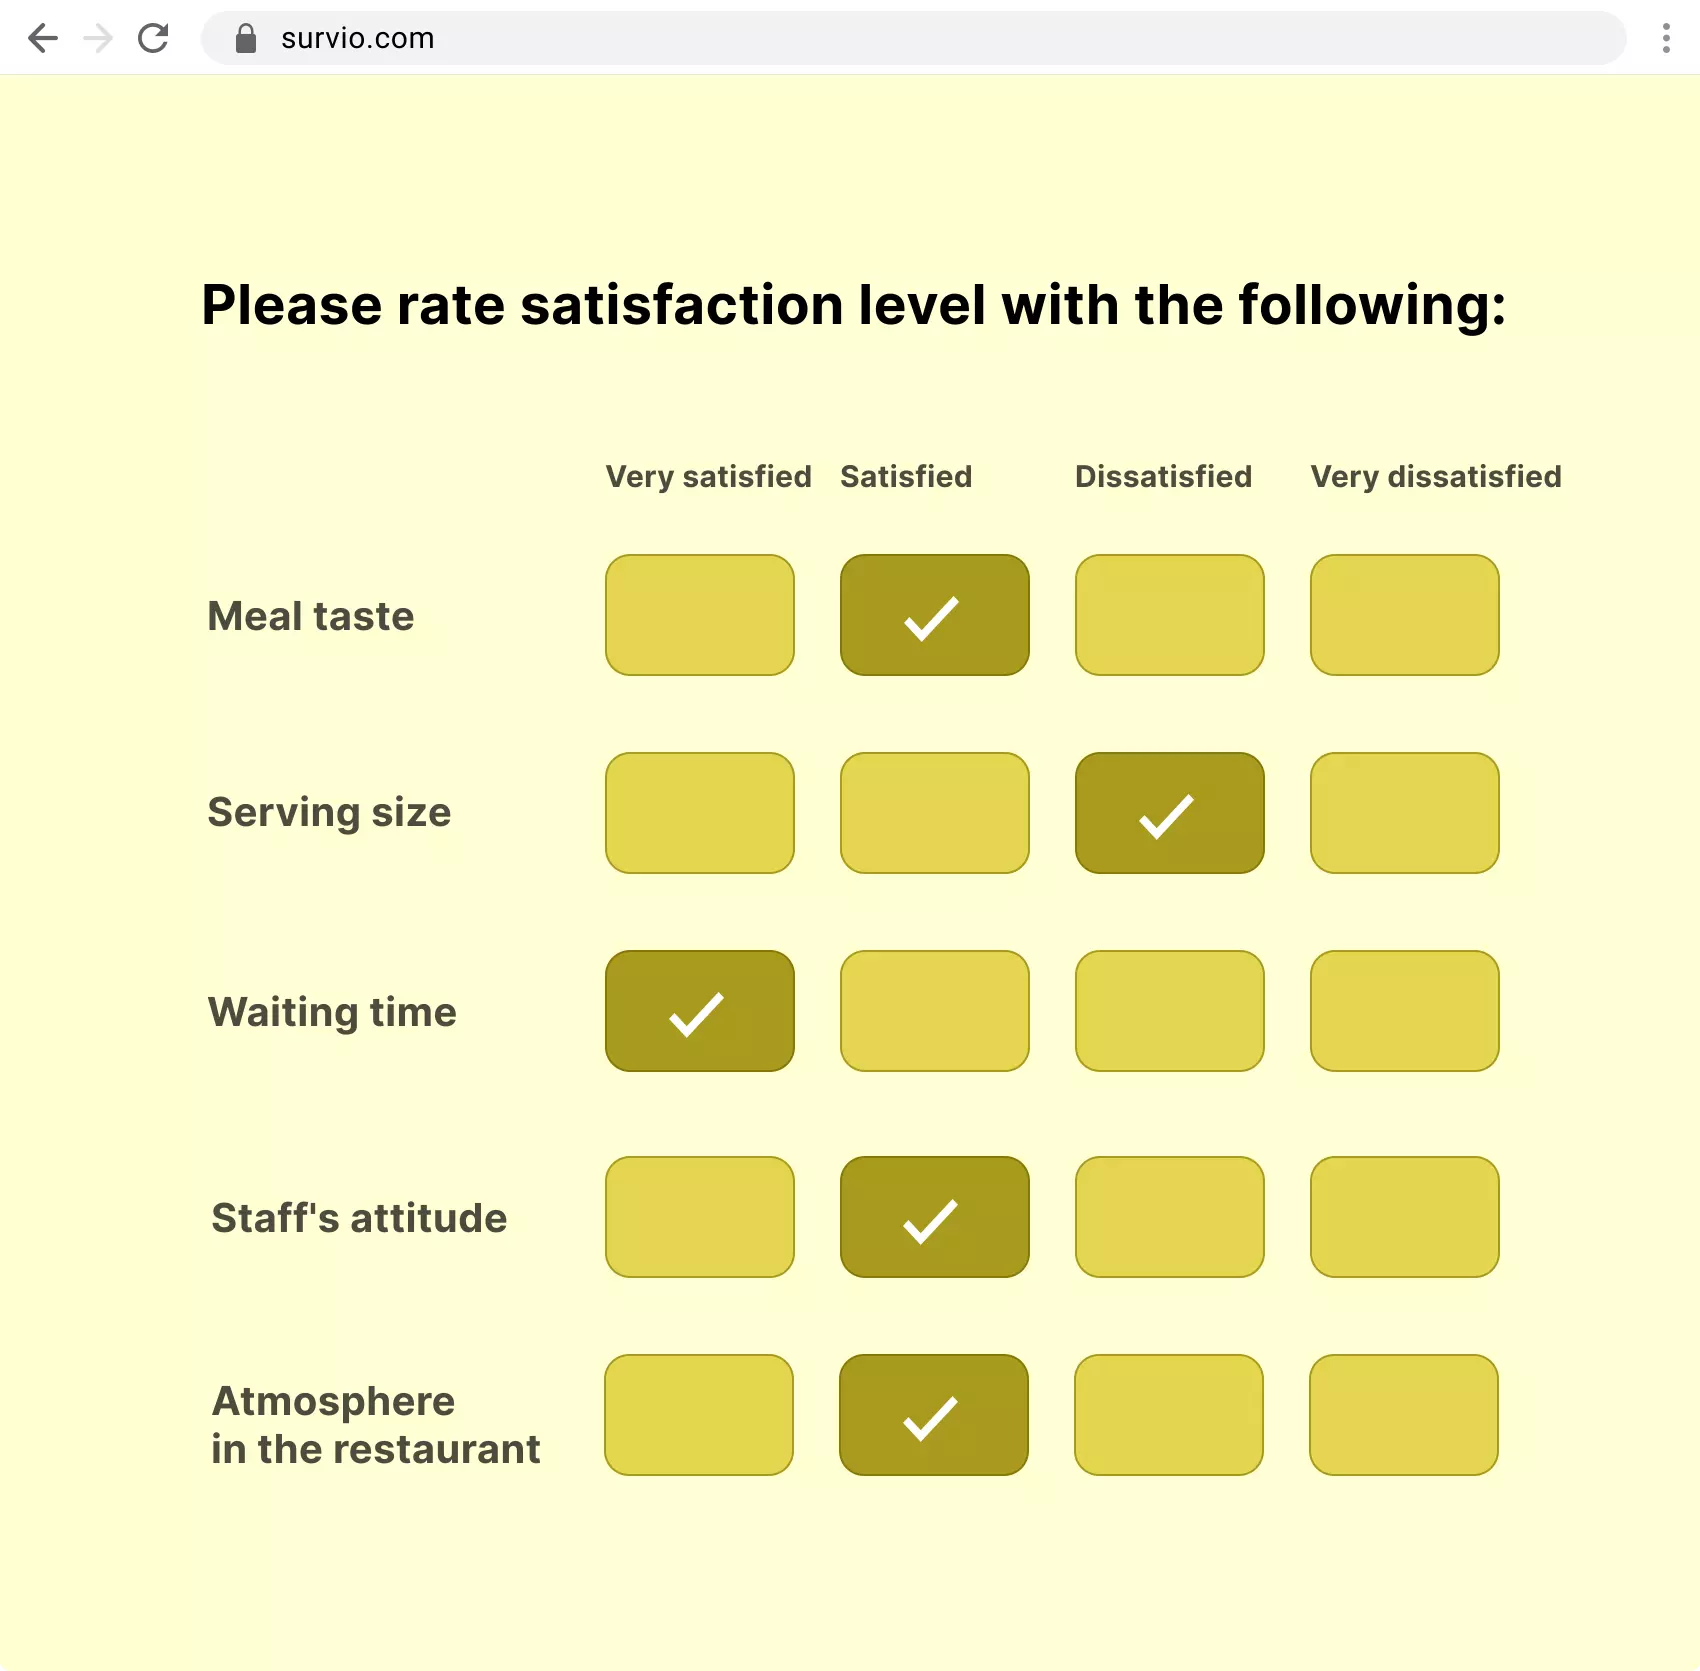
Task: Select Very satisfied for Meal taste
Action: [x=699, y=615]
